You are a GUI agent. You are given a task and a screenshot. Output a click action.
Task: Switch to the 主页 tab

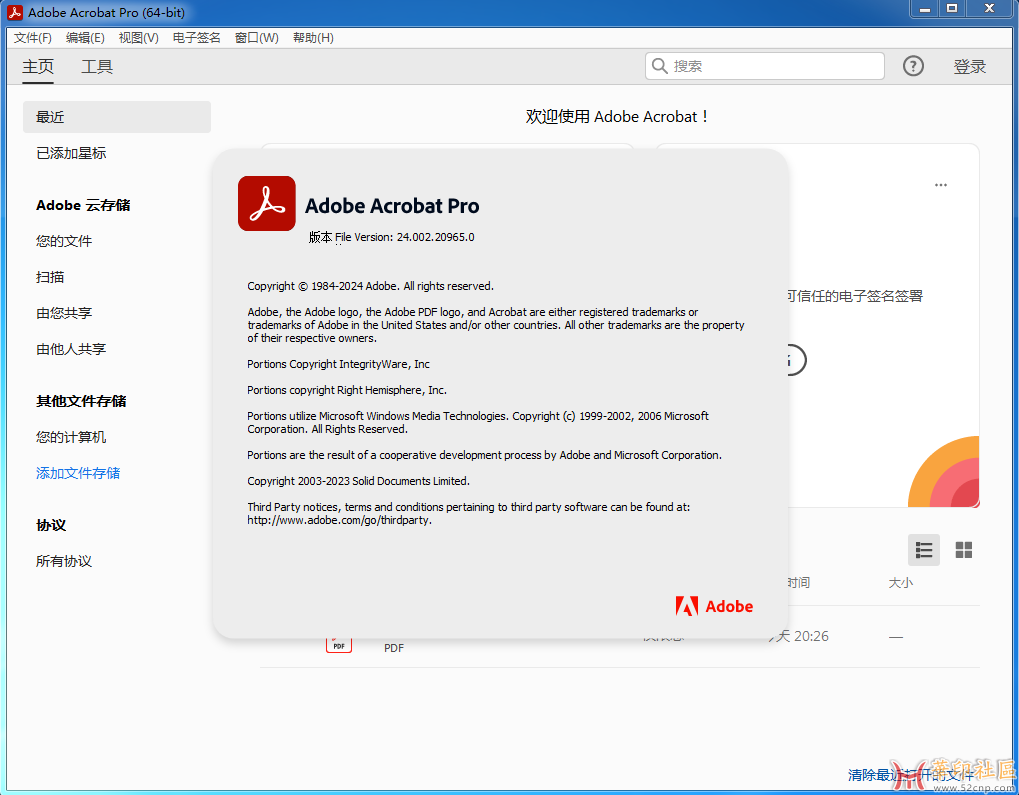[38, 66]
